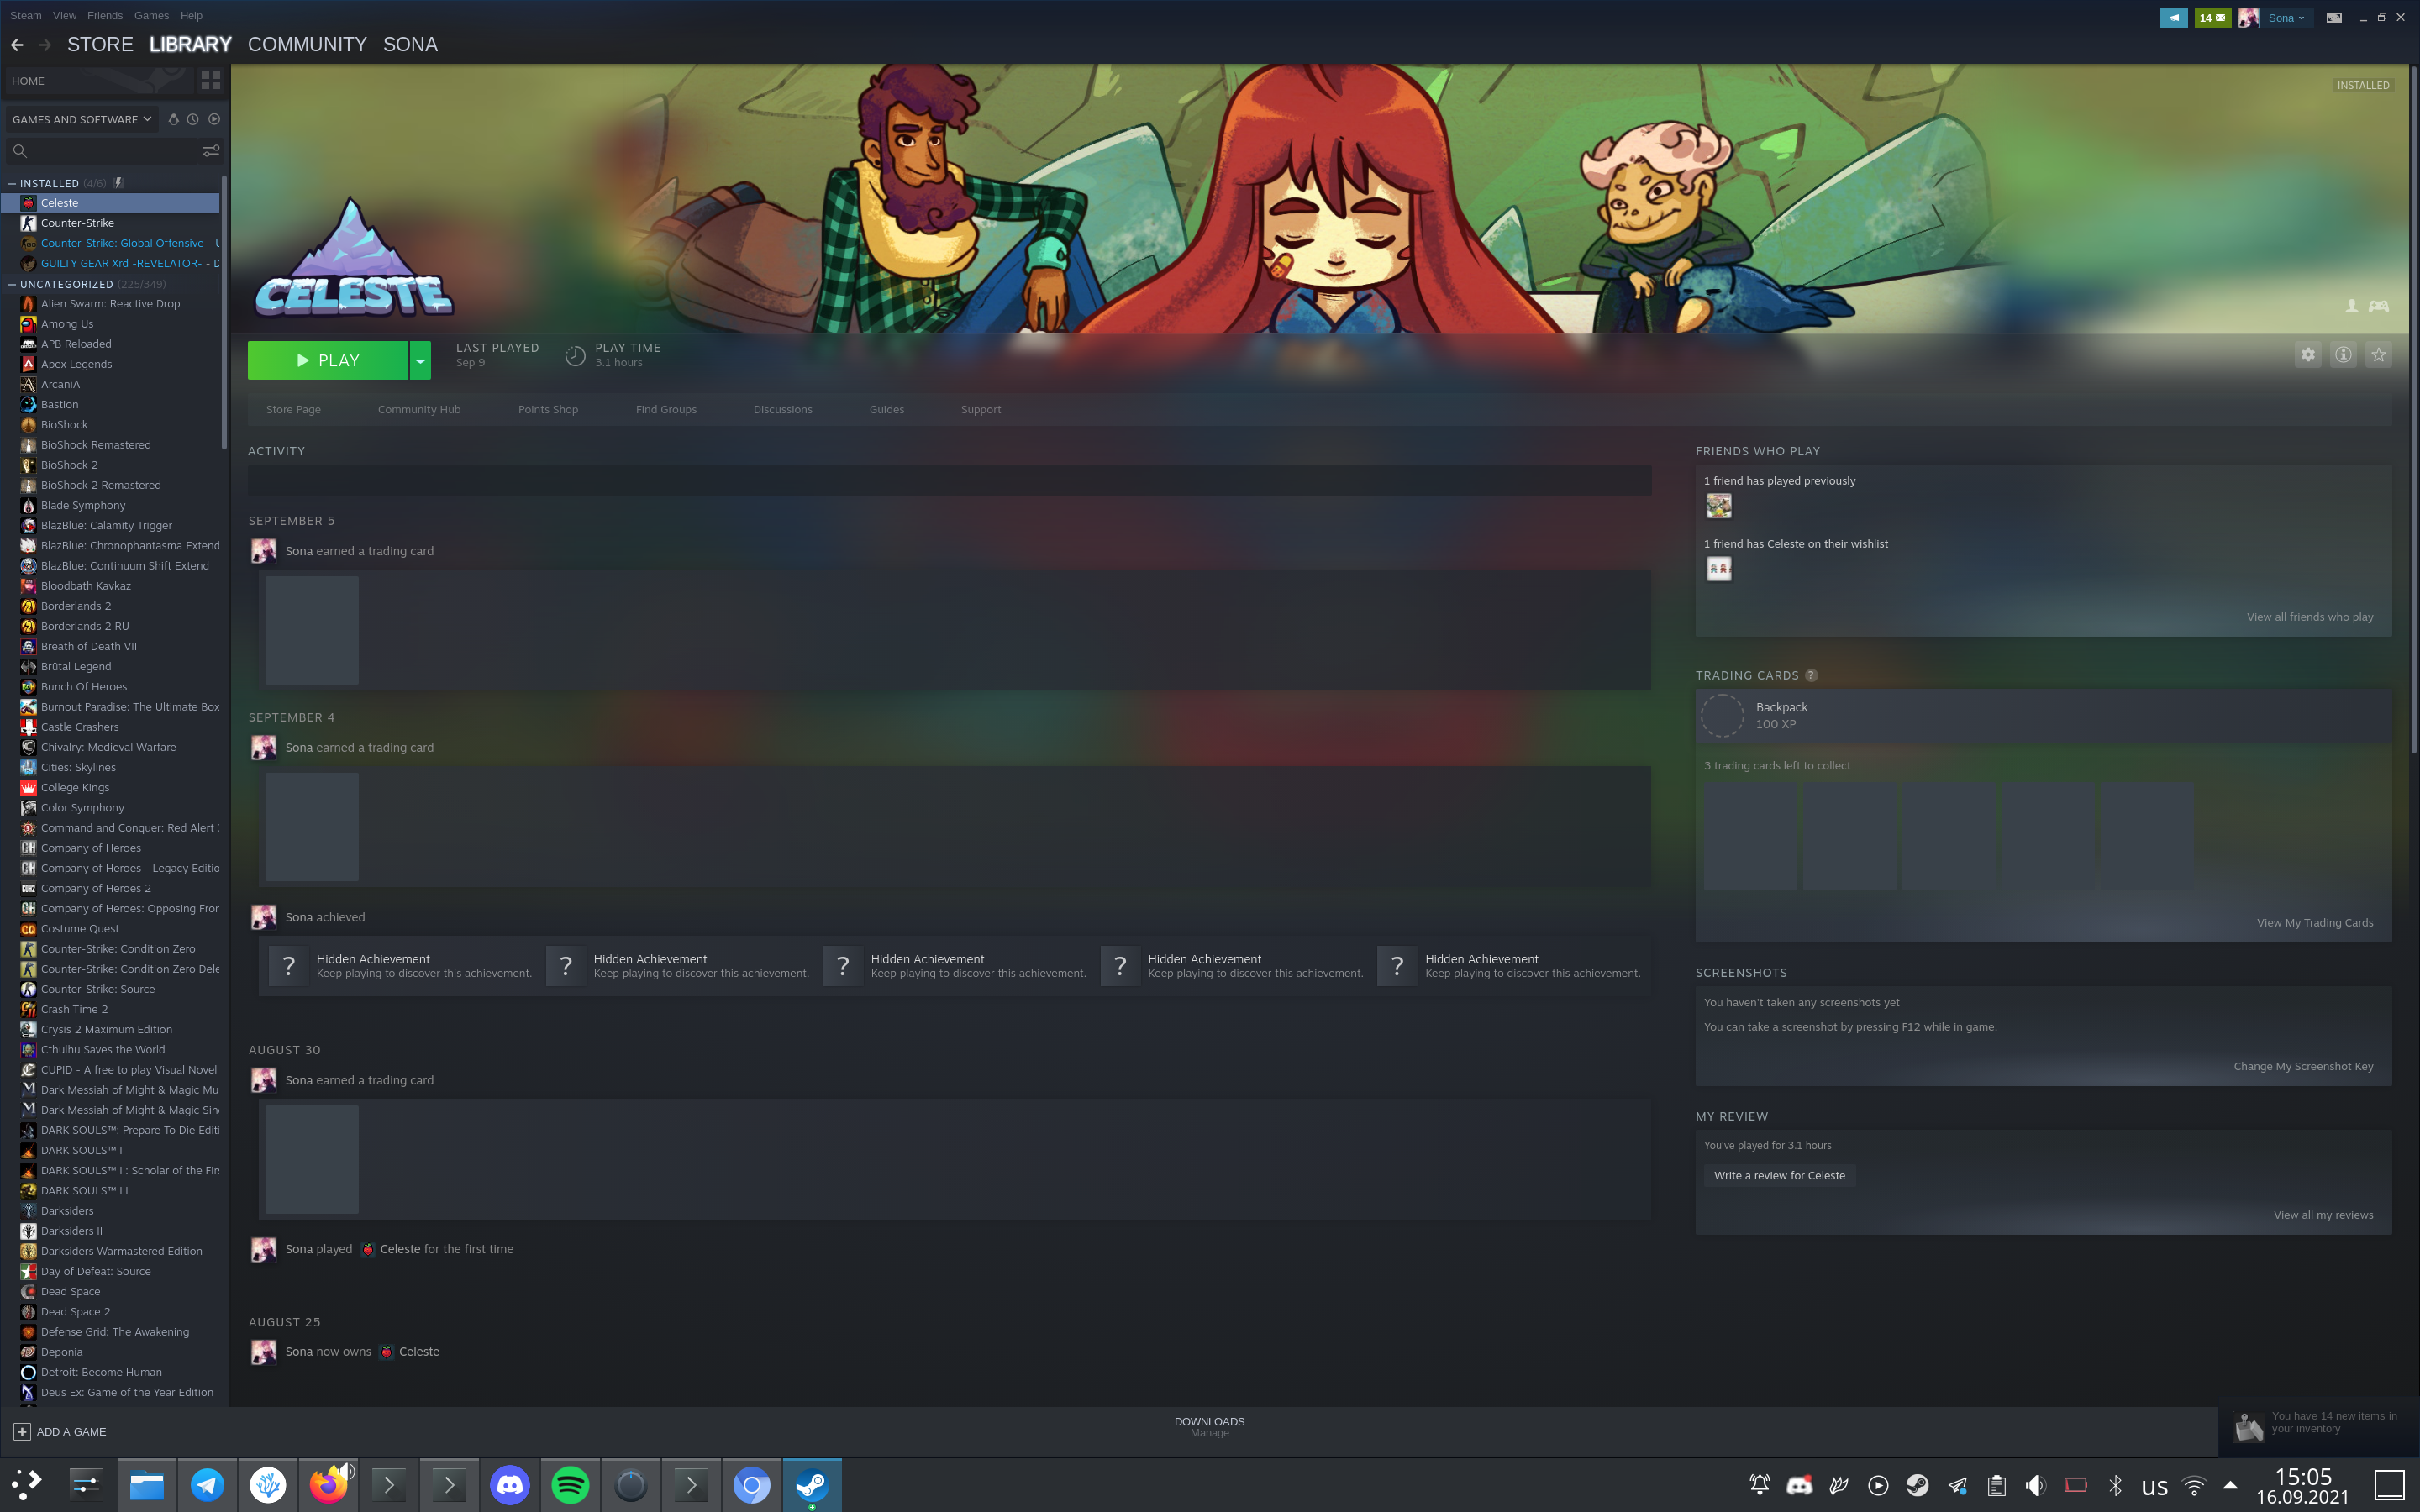Screen dimensions: 2420x1512
Task: Open the Guides link
Action: (x=886, y=409)
